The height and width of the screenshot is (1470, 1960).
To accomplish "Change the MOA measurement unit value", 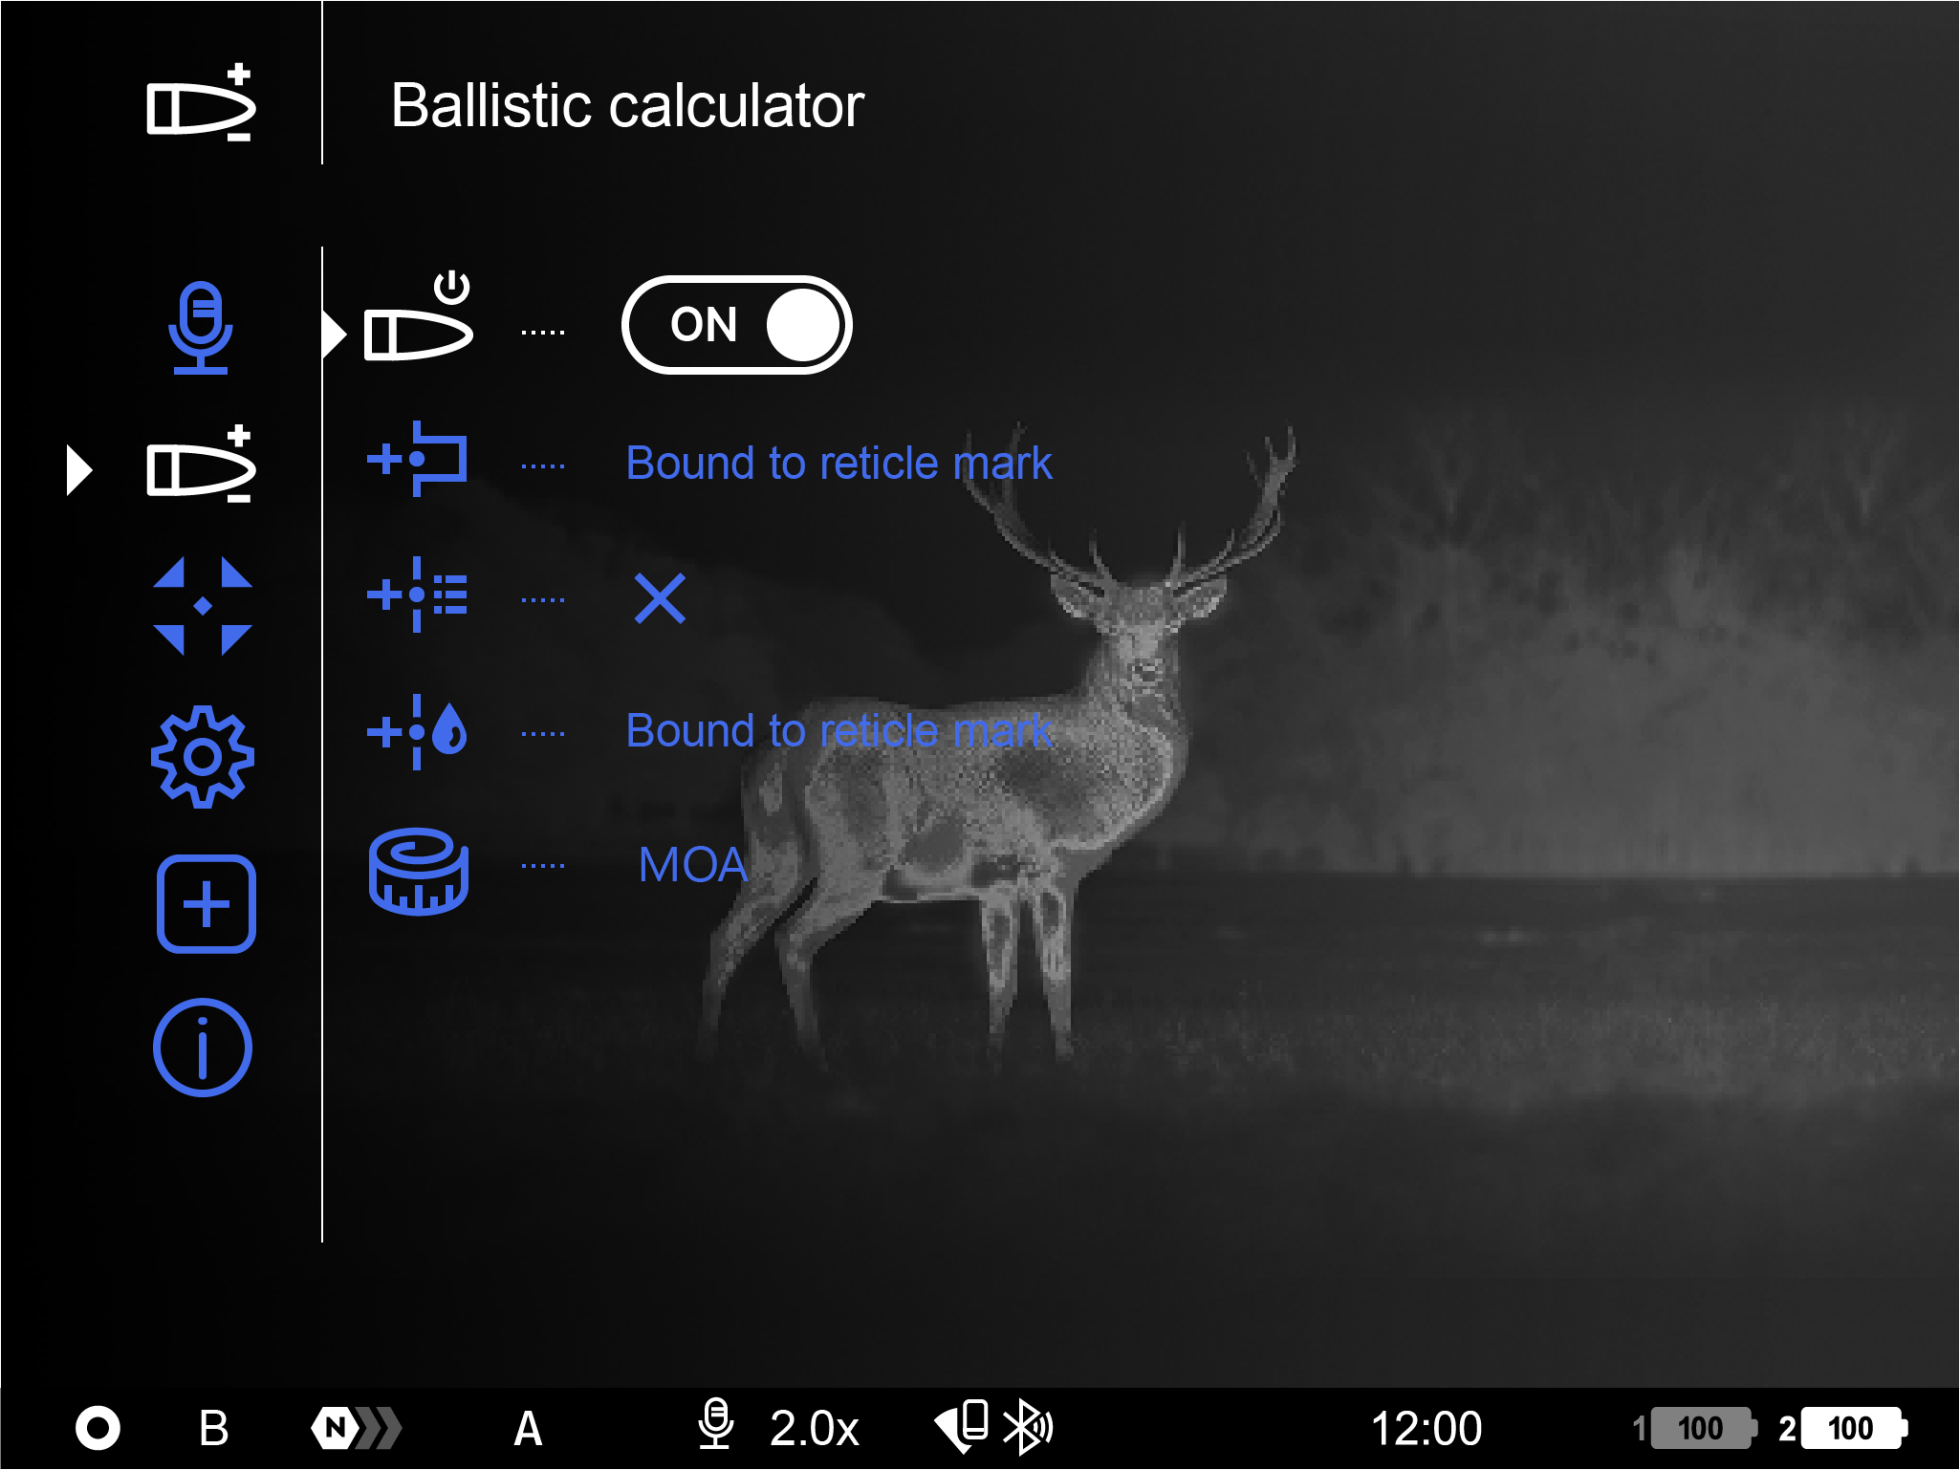I will pos(692,865).
